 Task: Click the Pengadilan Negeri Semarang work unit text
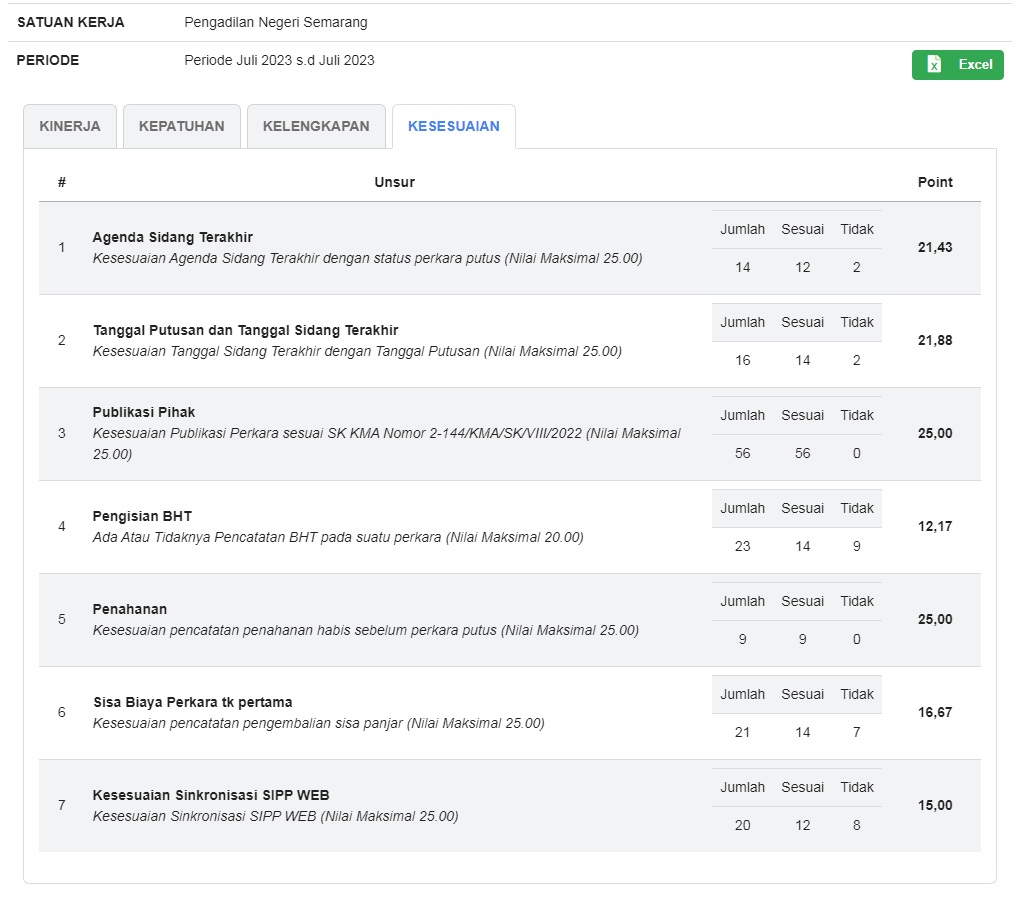[276, 22]
